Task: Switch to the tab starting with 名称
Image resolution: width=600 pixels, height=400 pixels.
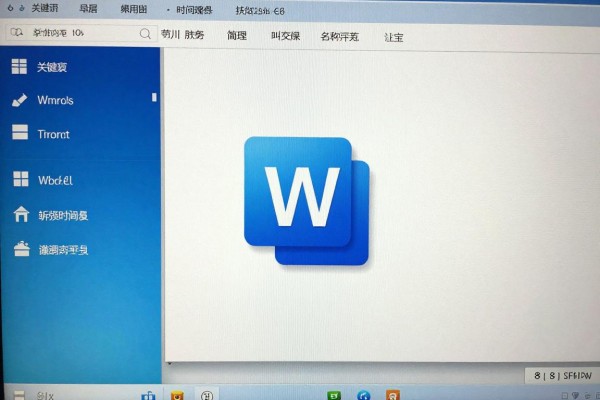Action: pos(339,36)
